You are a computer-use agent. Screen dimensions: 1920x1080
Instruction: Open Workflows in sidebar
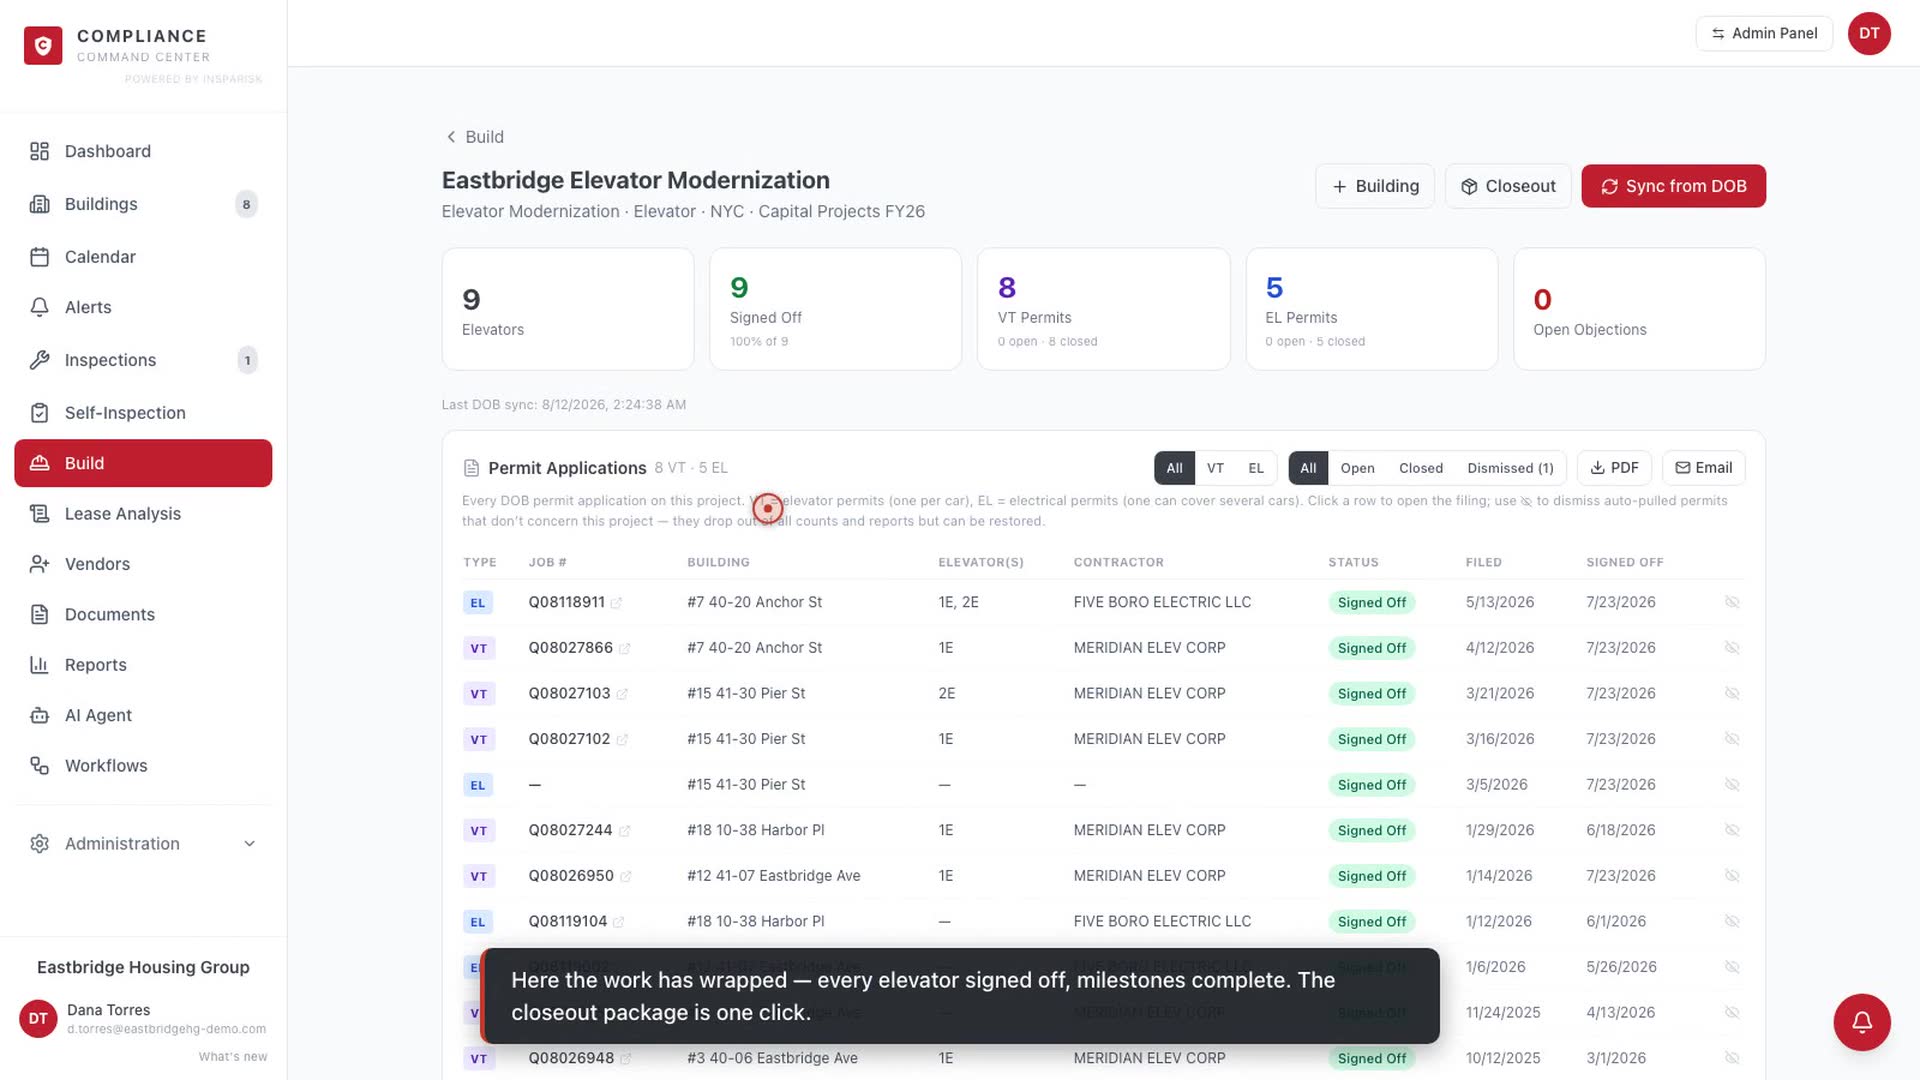click(143, 766)
